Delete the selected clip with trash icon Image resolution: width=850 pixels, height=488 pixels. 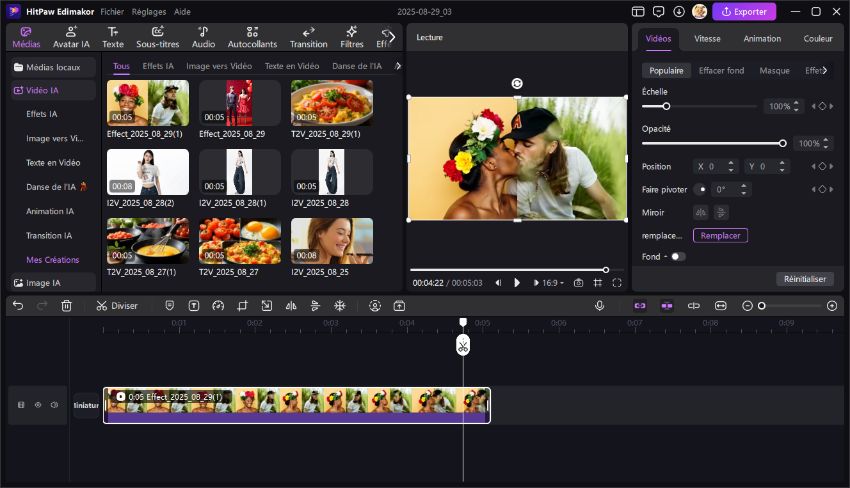click(66, 306)
